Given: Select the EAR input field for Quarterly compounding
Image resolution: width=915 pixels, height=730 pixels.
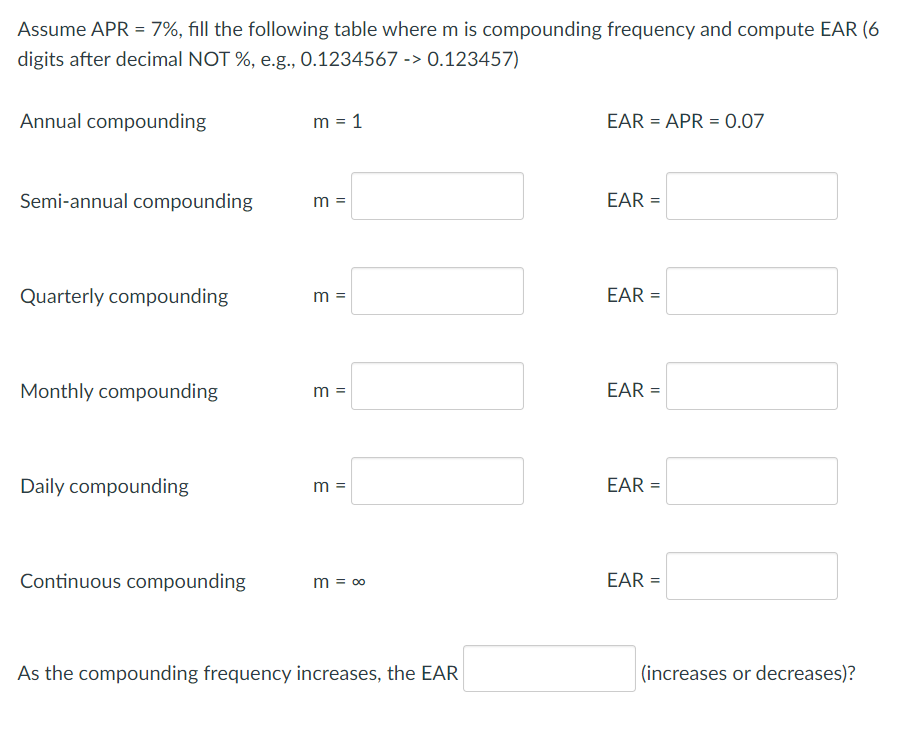Looking at the screenshot, I should (x=751, y=291).
